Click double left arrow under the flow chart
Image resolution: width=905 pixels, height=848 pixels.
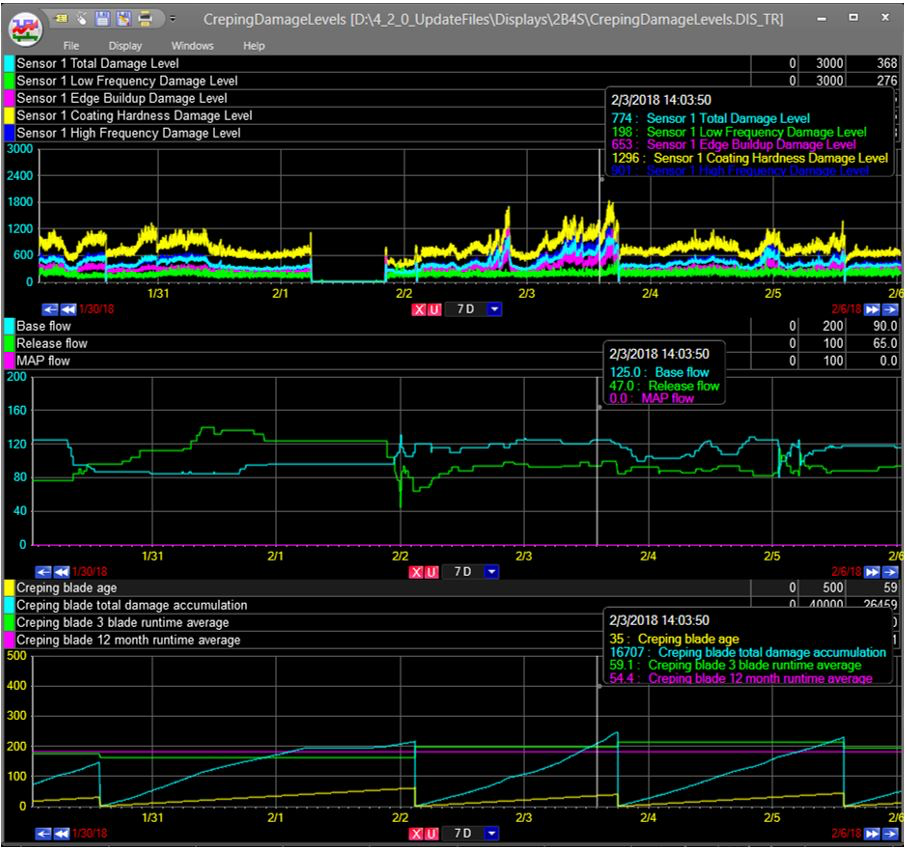click(61, 571)
